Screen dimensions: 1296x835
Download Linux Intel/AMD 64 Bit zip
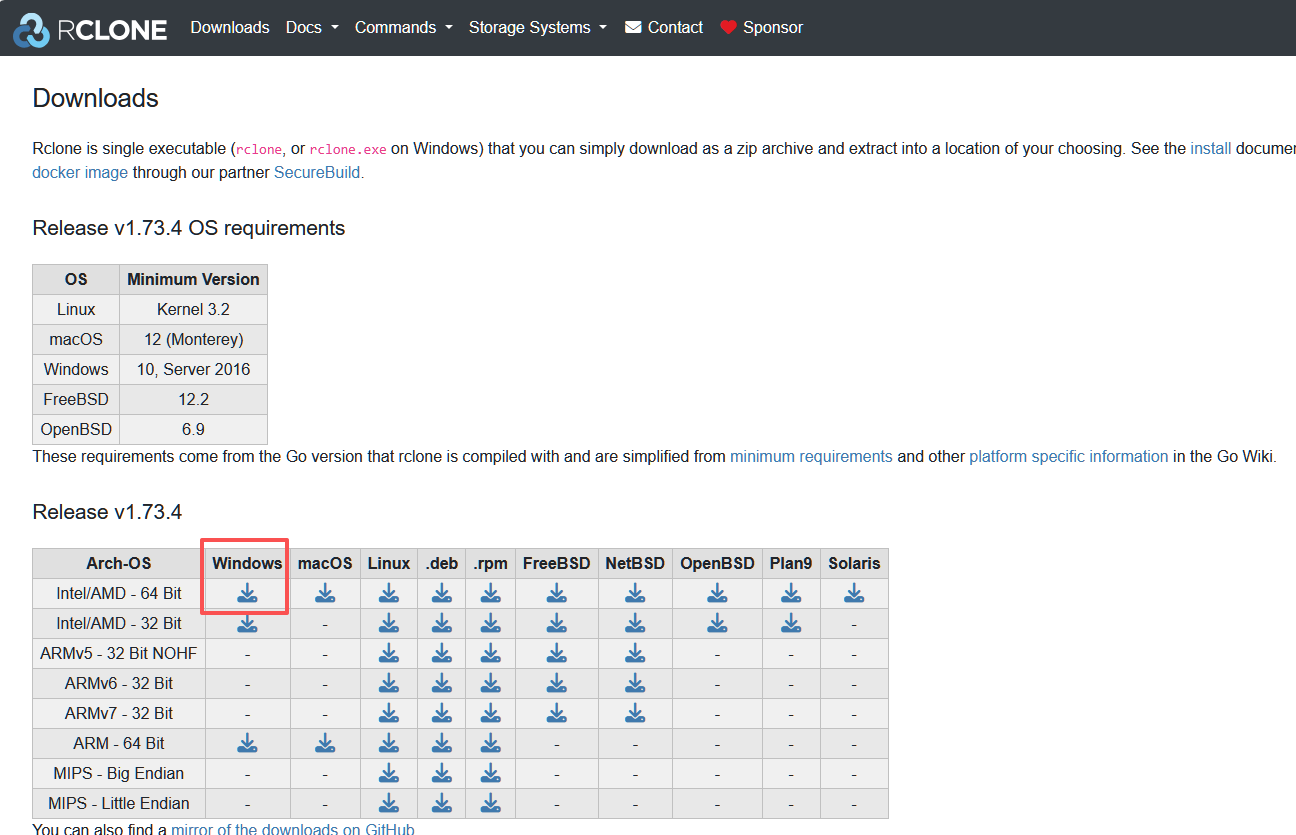(389, 594)
